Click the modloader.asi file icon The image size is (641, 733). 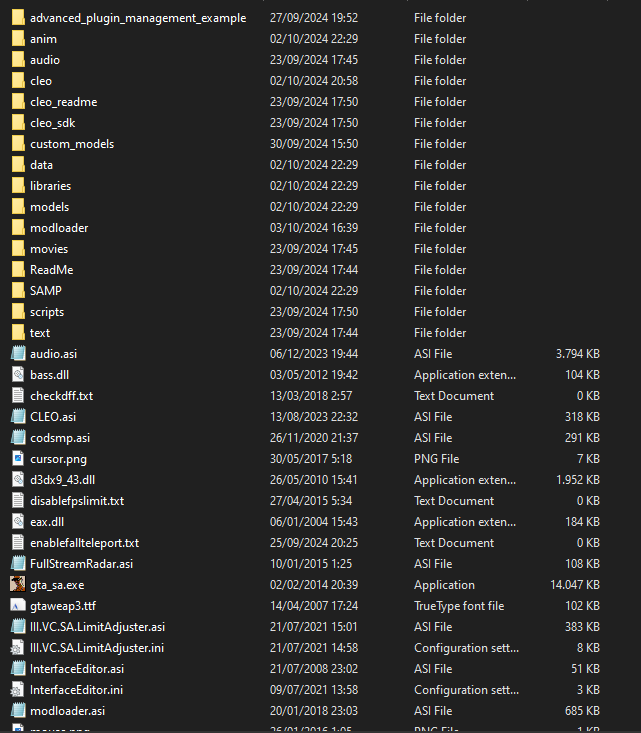point(18,711)
